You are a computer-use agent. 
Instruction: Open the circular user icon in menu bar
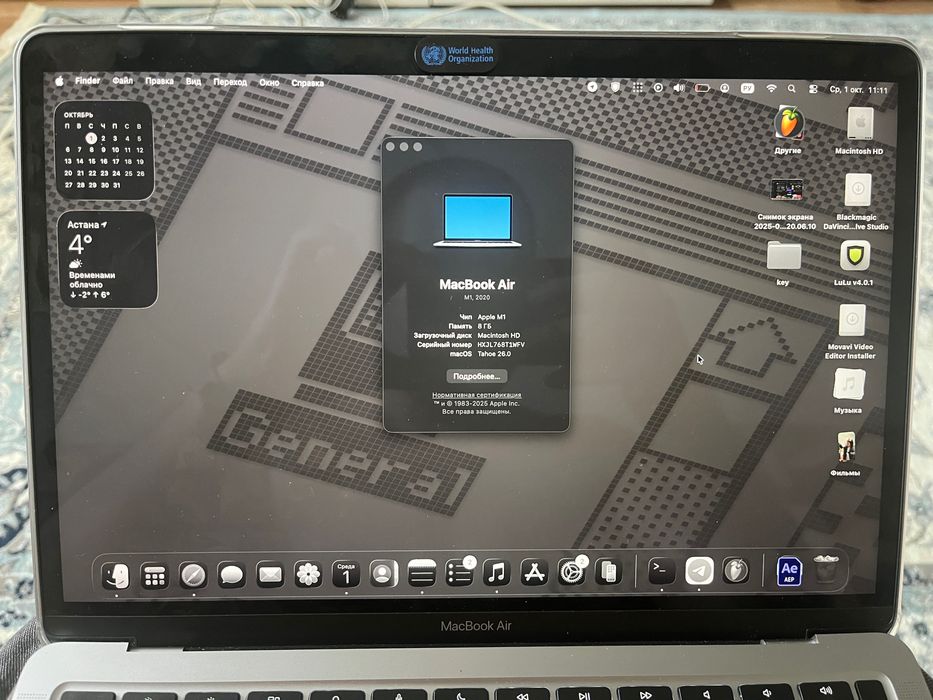point(725,88)
